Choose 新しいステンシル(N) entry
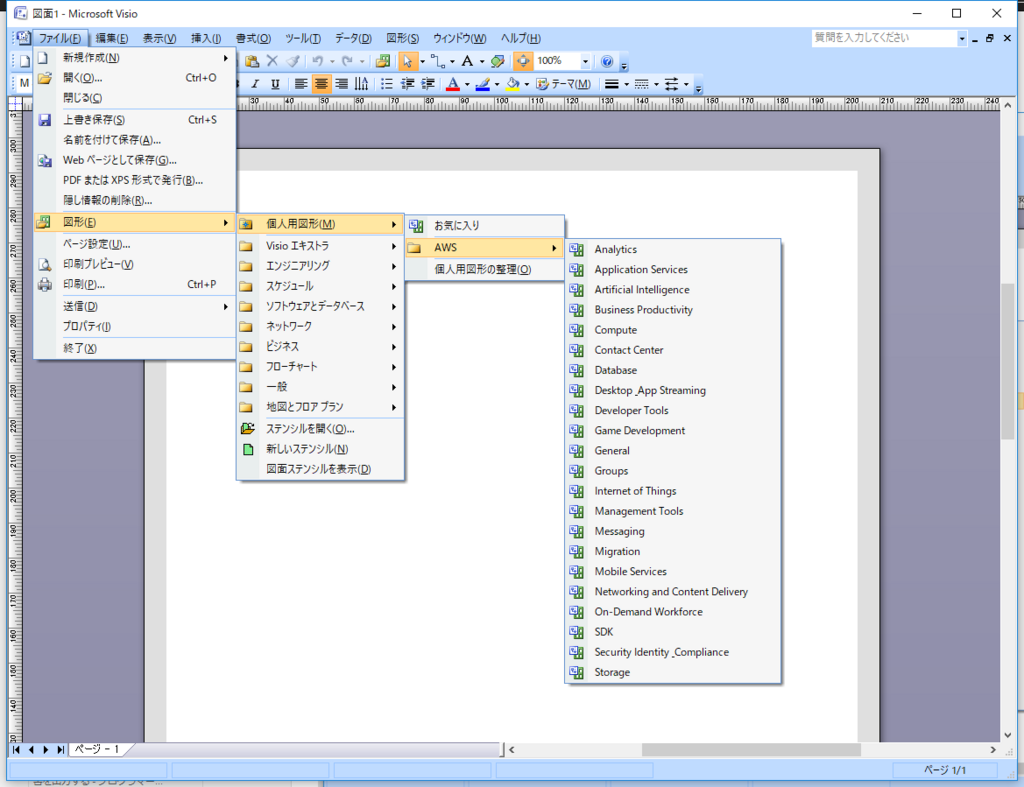Screen dimensions: 1024x787 click(320, 449)
